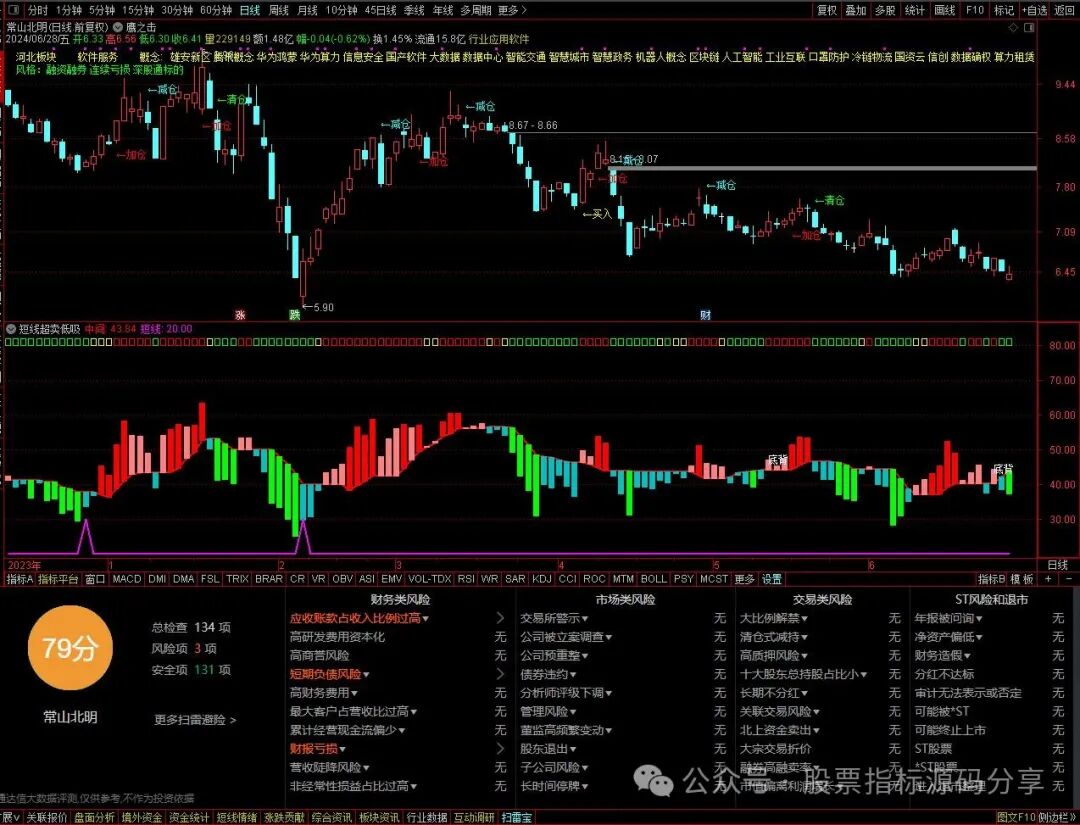The image size is (1080, 825).
Task: Click the 返回 back button
Action: point(1064,10)
